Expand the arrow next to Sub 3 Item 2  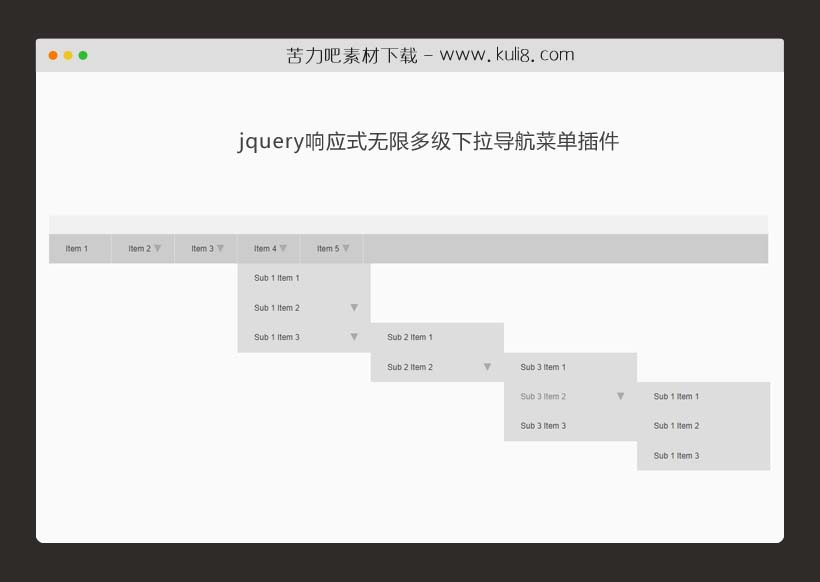622,396
